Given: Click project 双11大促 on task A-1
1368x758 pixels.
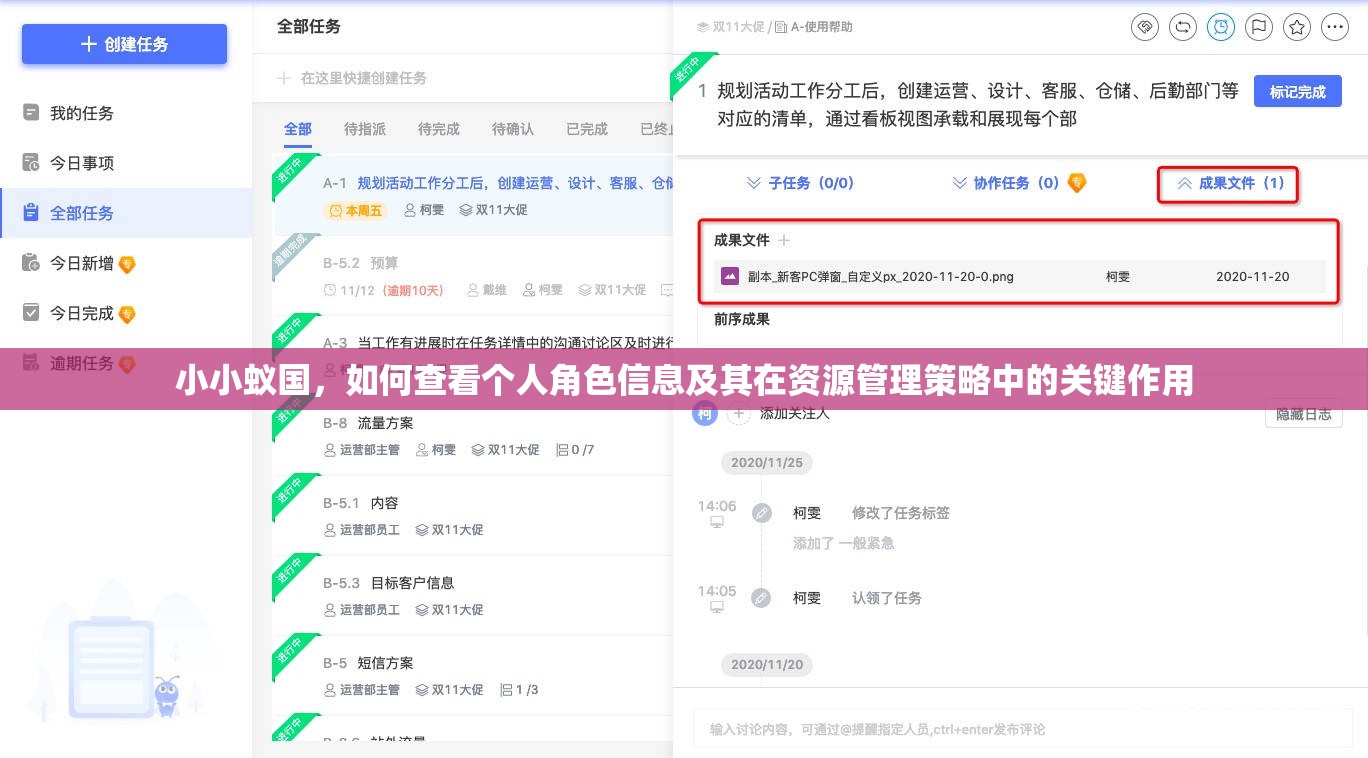Looking at the screenshot, I should point(493,210).
